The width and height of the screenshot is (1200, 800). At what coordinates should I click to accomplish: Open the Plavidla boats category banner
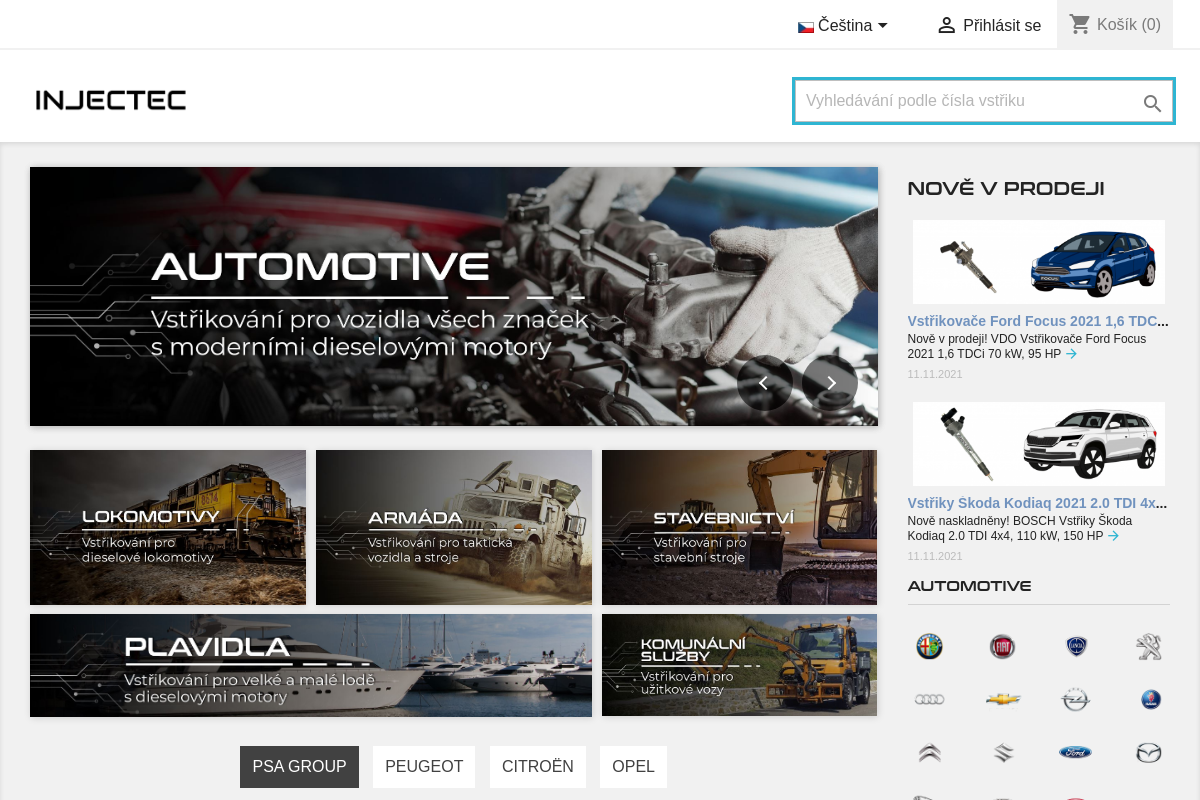pyautogui.click(x=310, y=665)
